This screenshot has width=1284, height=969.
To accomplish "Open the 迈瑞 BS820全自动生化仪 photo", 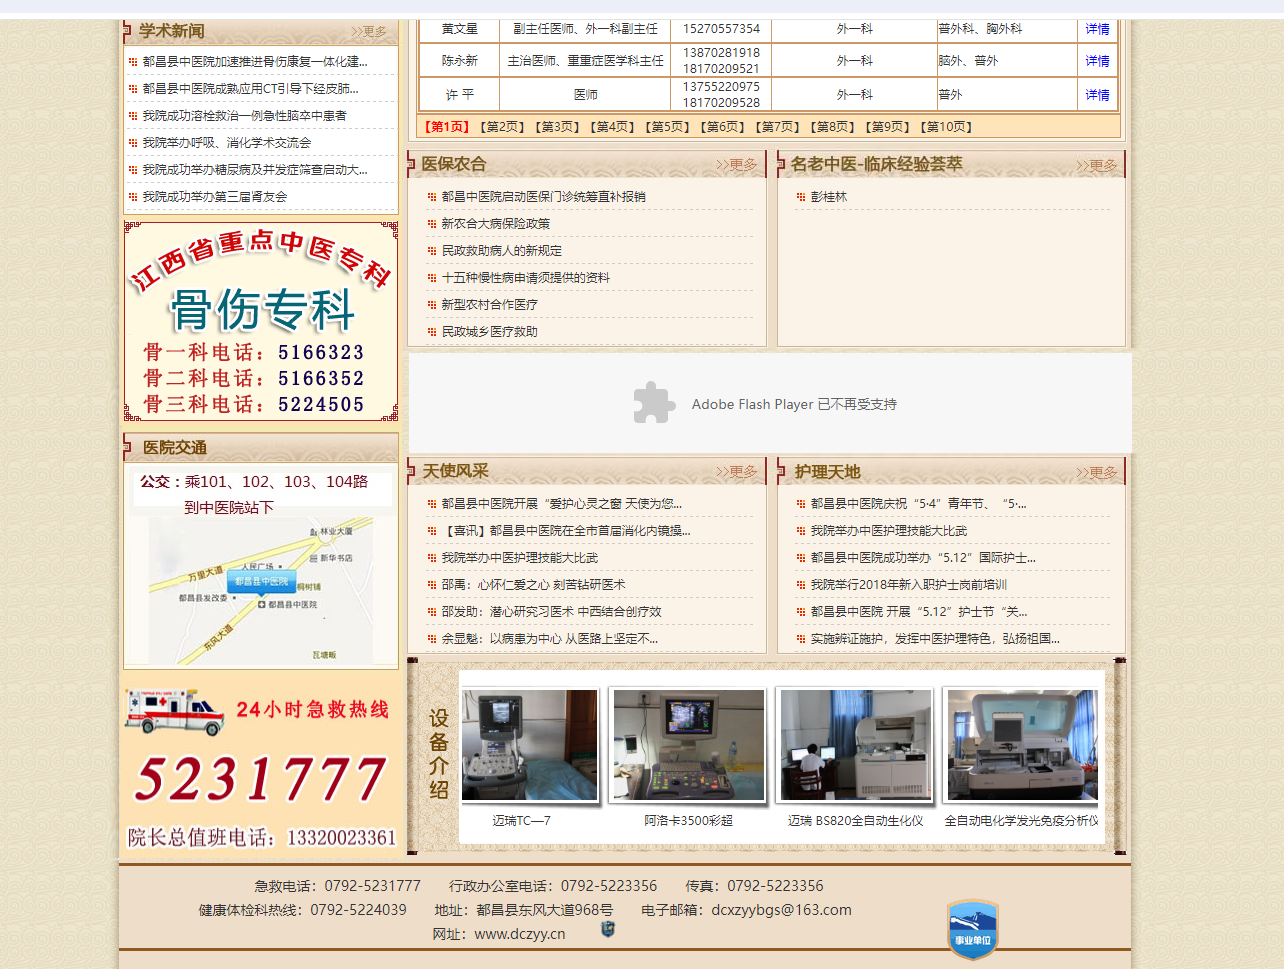I will (x=856, y=745).
